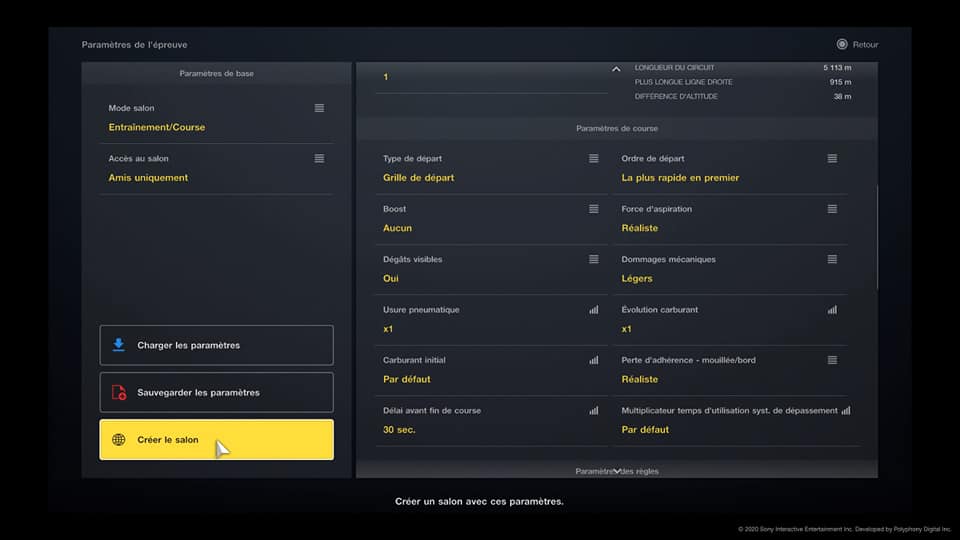Click the blue download icon for Charger les paramètres
Screen dimensions: 960x540
click(x=119, y=345)
